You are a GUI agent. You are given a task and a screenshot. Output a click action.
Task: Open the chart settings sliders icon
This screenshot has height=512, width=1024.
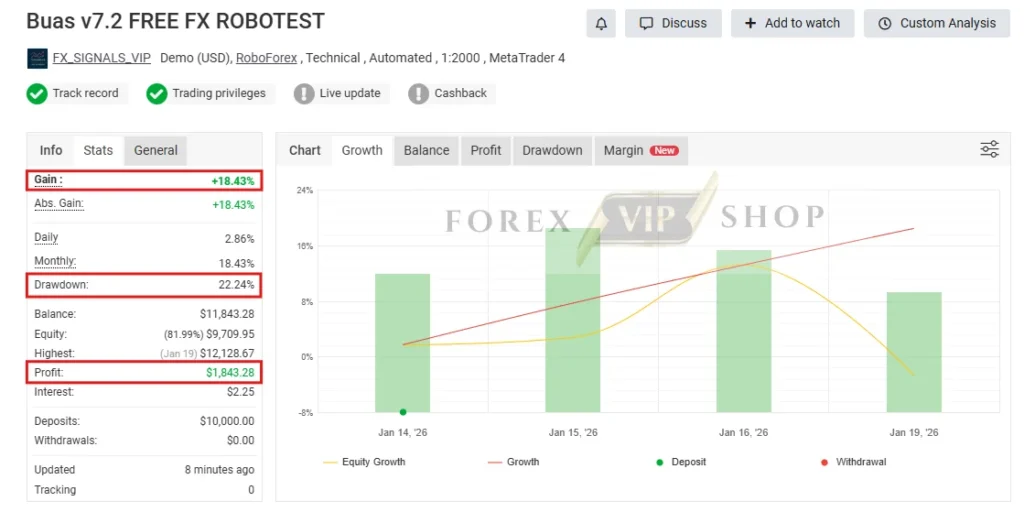(989, 150)
